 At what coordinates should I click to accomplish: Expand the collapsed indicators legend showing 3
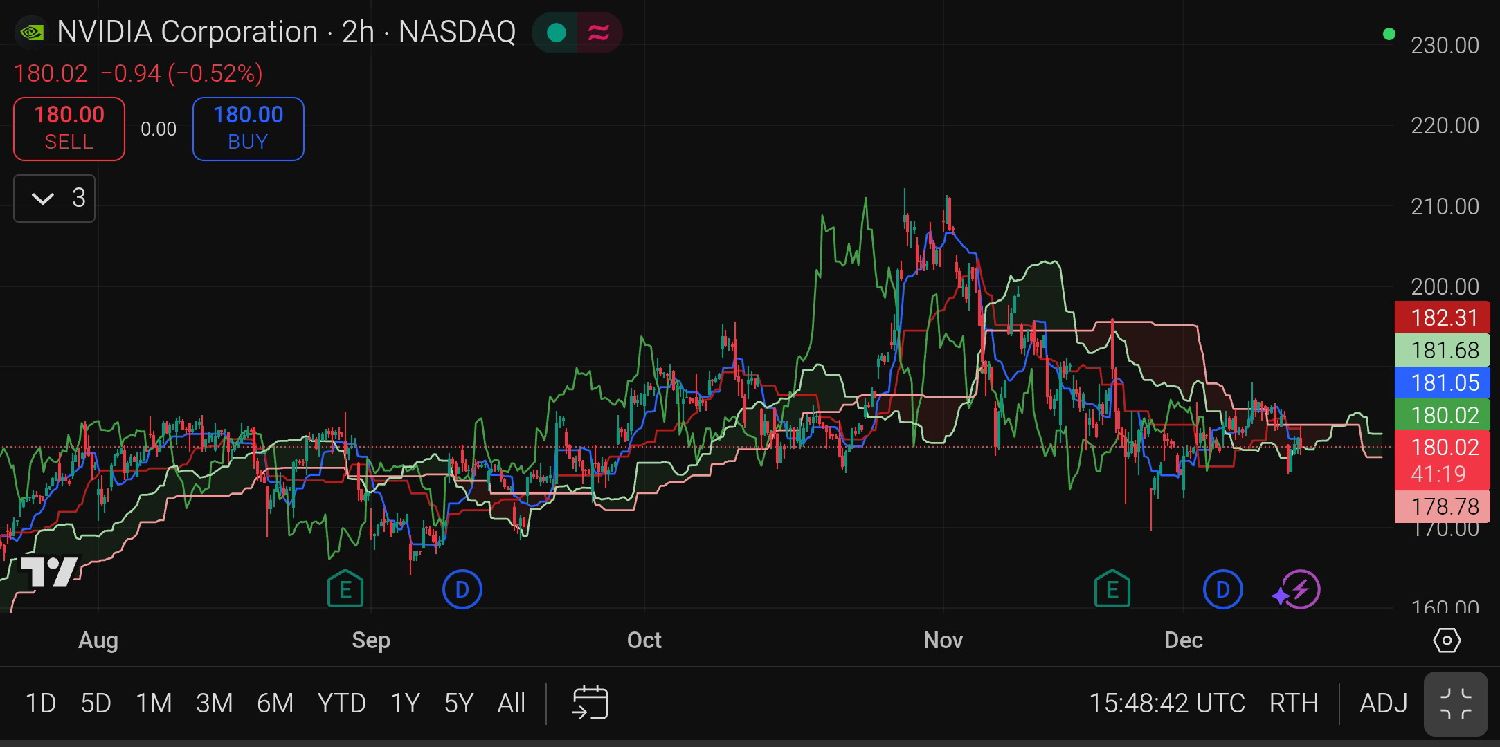pos(55,199)
